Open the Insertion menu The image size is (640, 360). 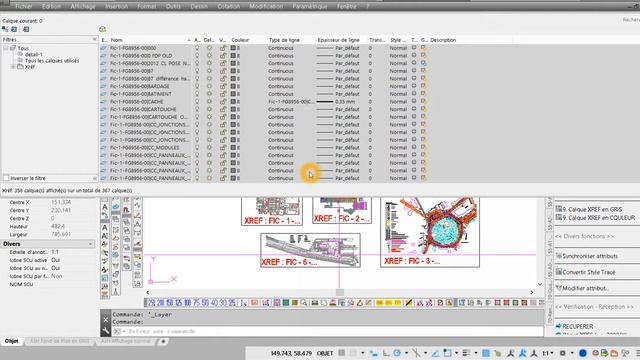tap(116, 7)
